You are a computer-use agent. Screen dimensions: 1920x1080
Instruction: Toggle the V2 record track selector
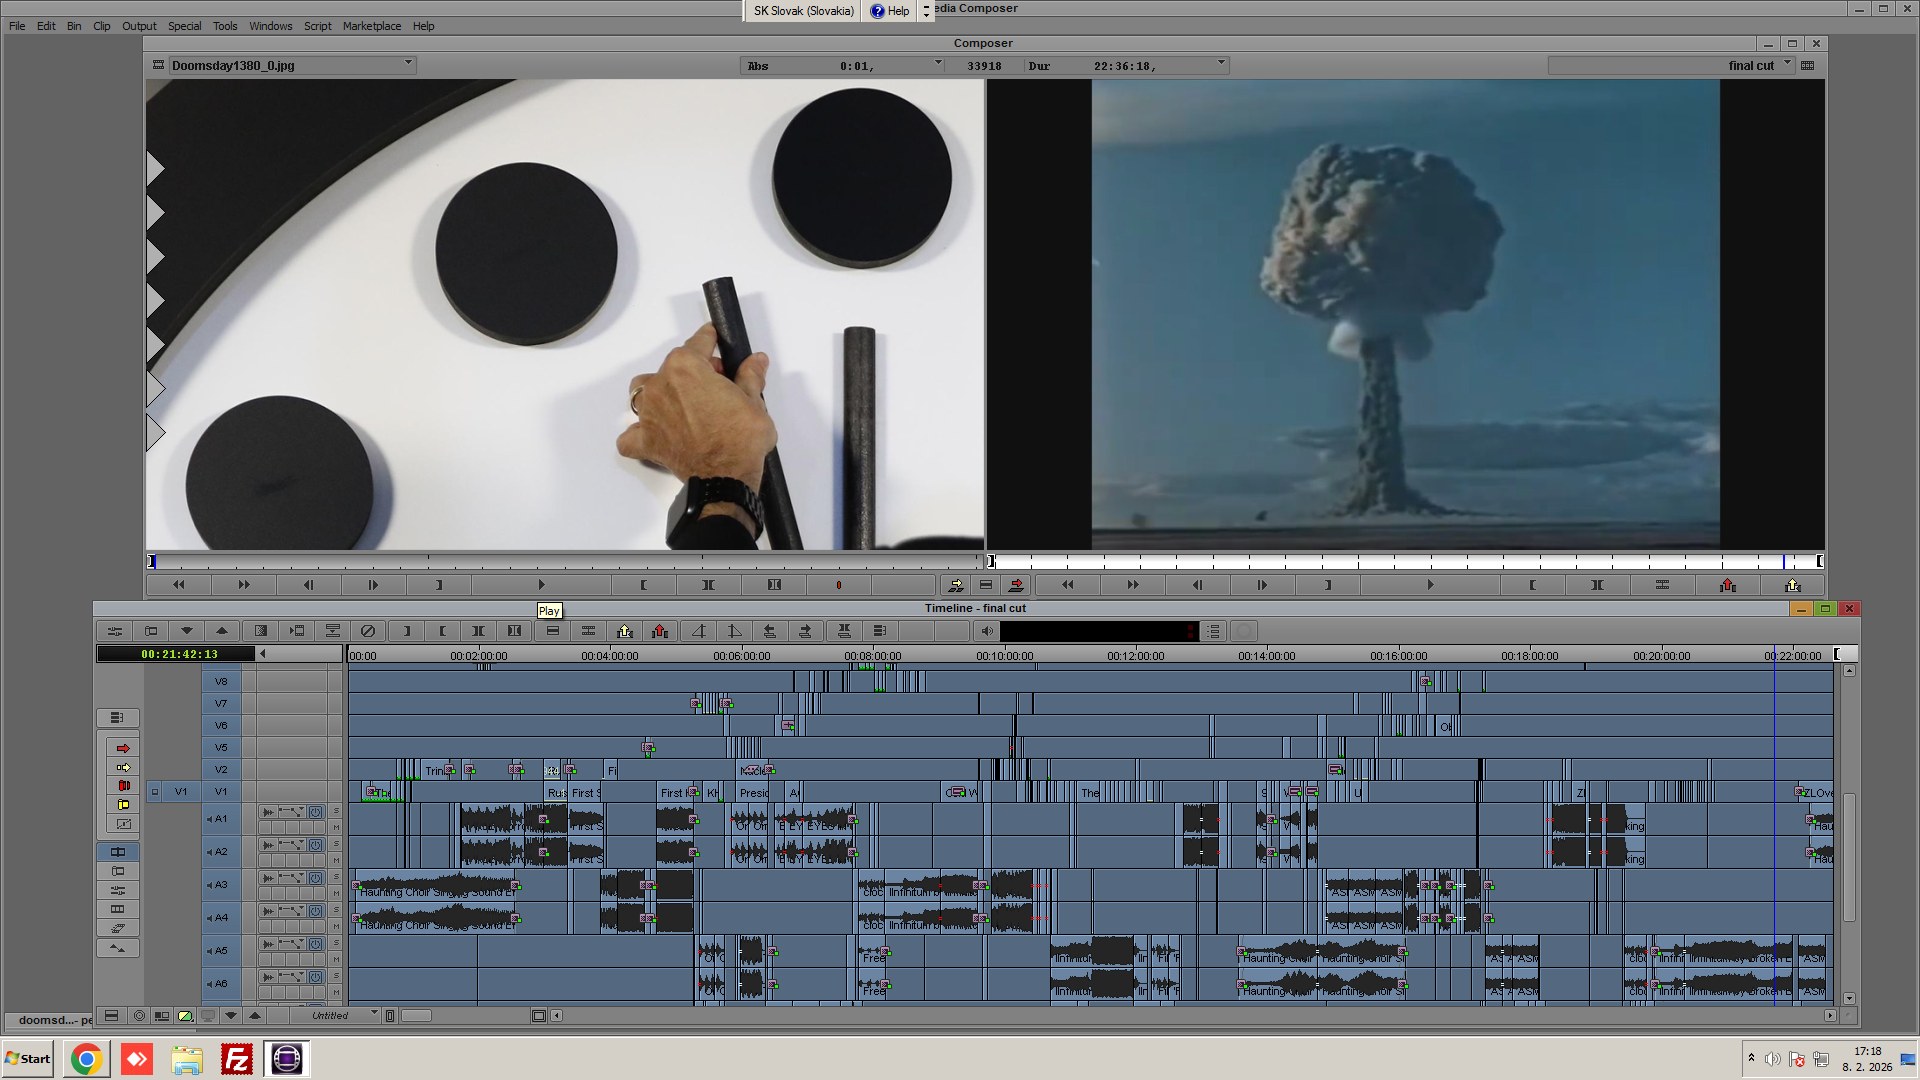[x=221, y=770]
